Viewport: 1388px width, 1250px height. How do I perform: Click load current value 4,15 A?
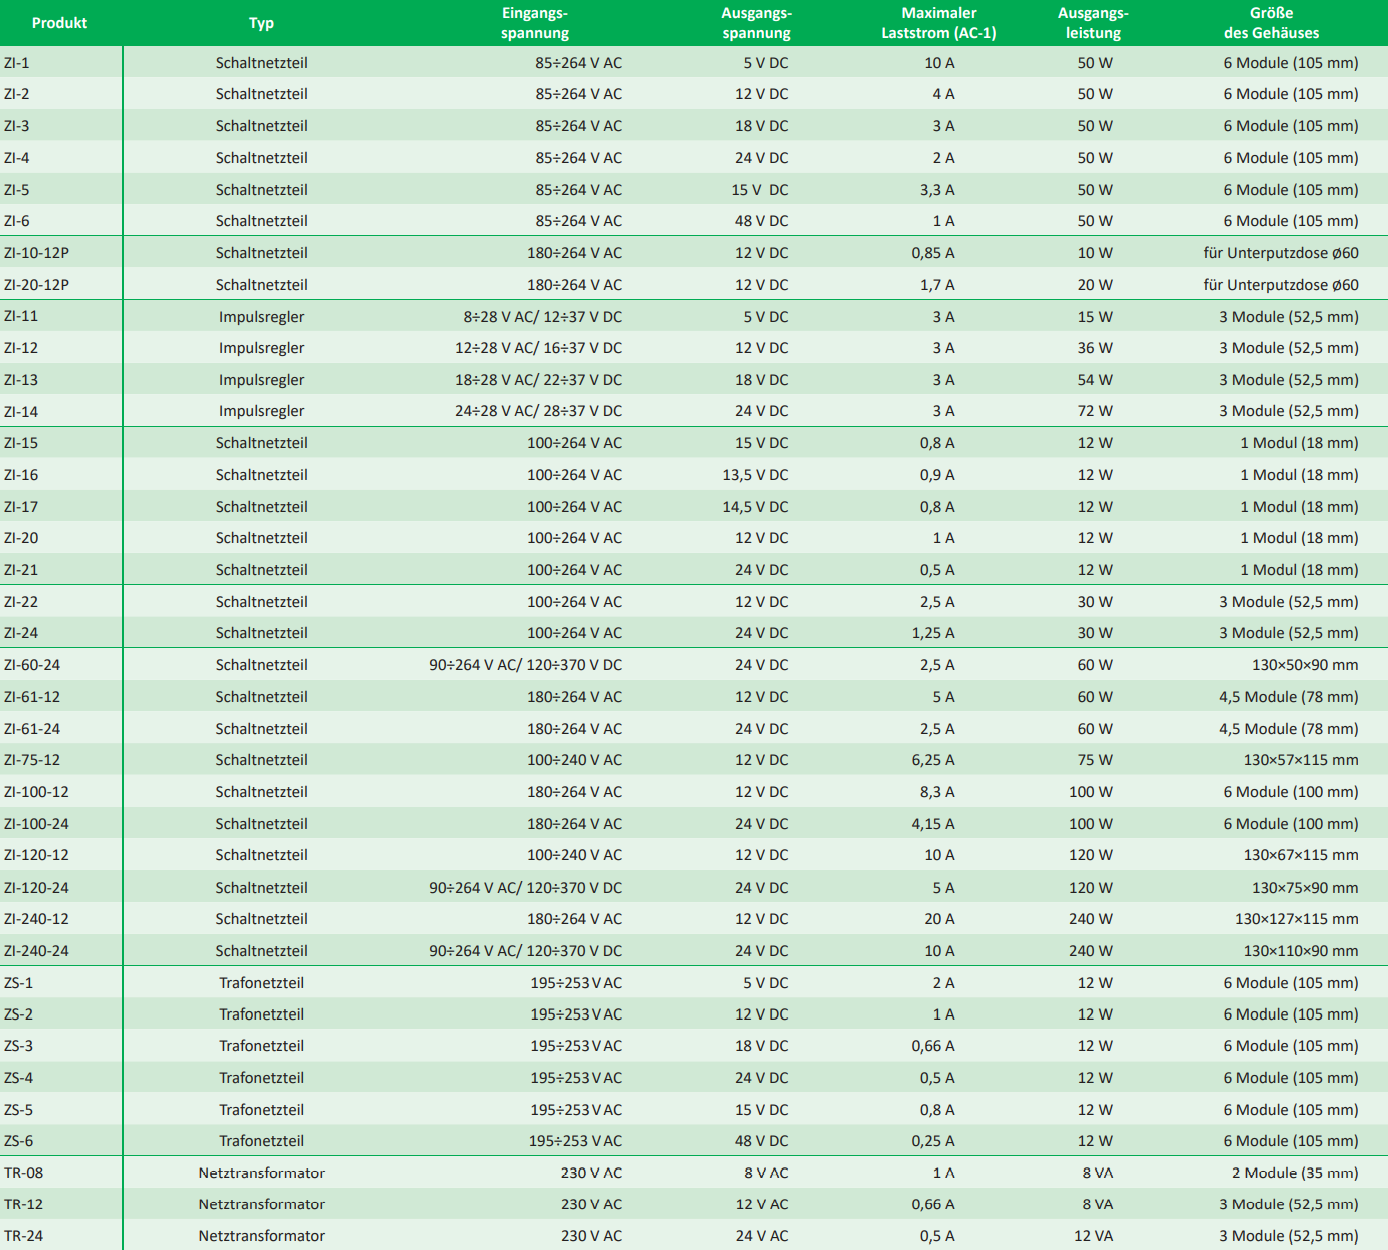click(x=933, y=824)
